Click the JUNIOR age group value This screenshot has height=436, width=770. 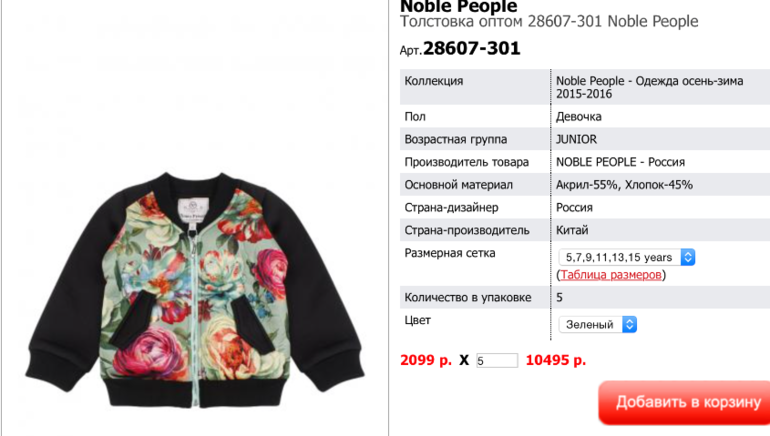576,139
